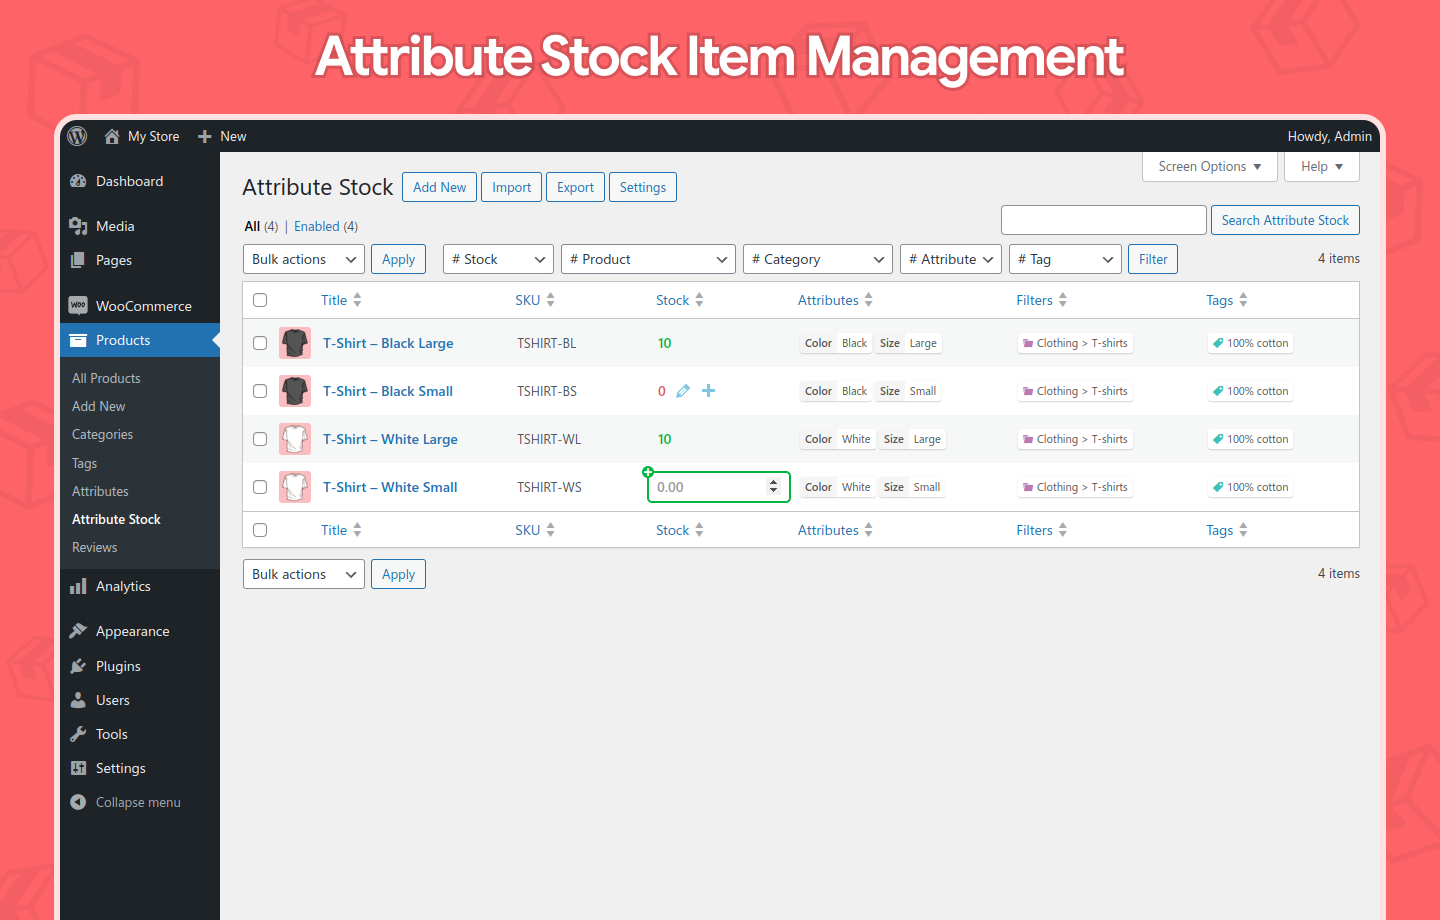1440x920 pixels.
Task: Click the plus icon to increase Black Small stock
Action: 708,391
